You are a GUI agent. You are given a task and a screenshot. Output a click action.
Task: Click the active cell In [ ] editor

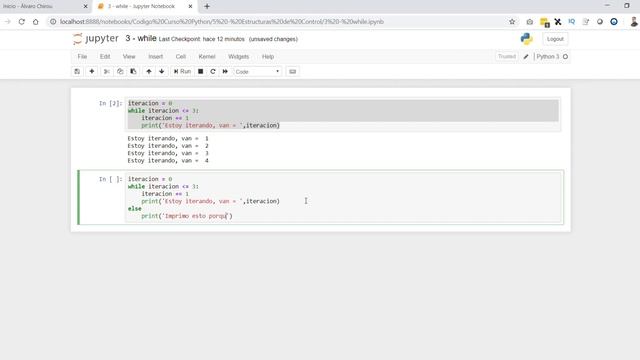[344, 198]
